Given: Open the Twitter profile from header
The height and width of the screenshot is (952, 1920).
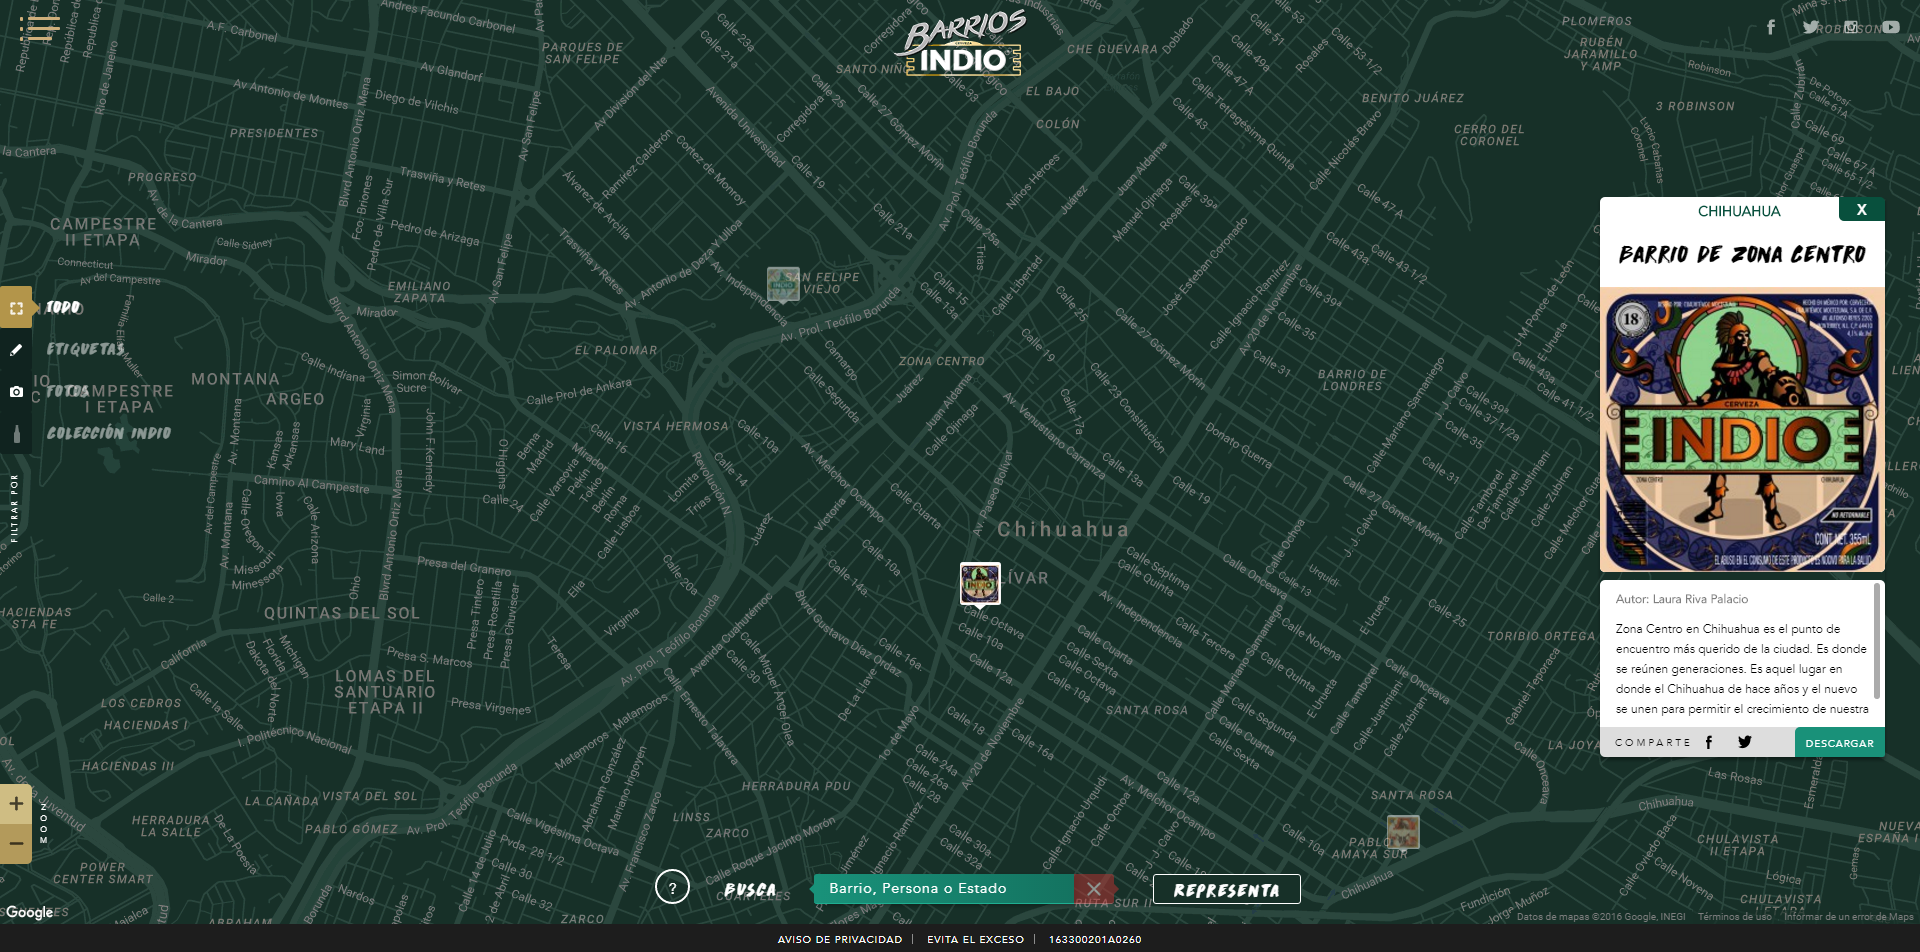Looking at the screenshot, I should (x=1811, y=27).
